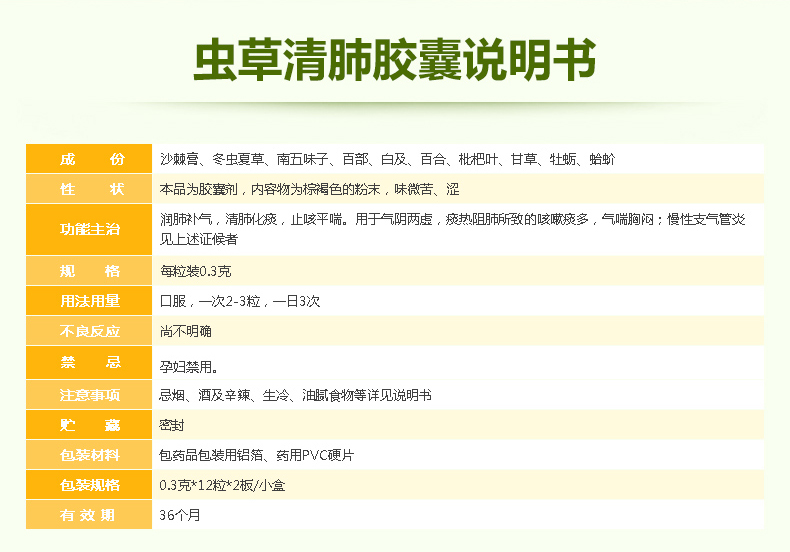Select the 功能主治 label cell
Image resolution: width=790 pixels, height=552 pixels.
(89, 229)
